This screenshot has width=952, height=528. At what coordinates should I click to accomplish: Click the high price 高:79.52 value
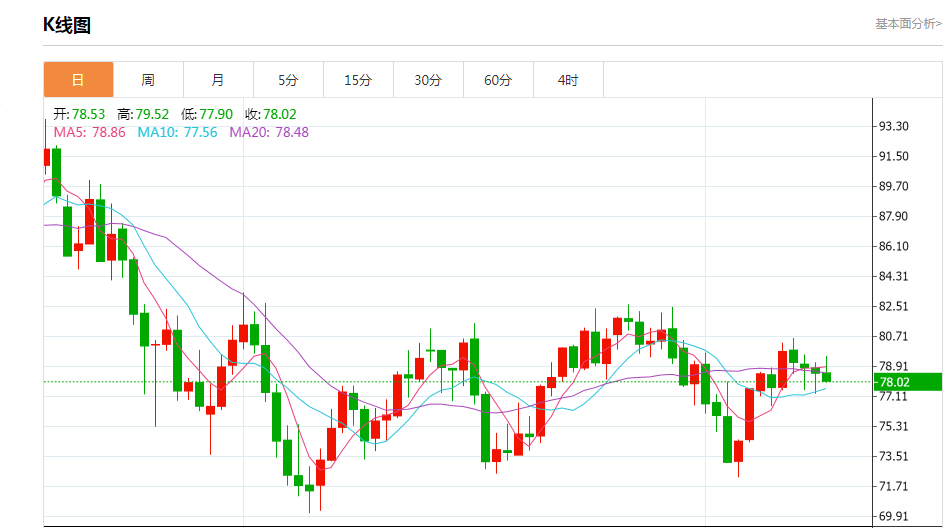(x=143, y=114)
